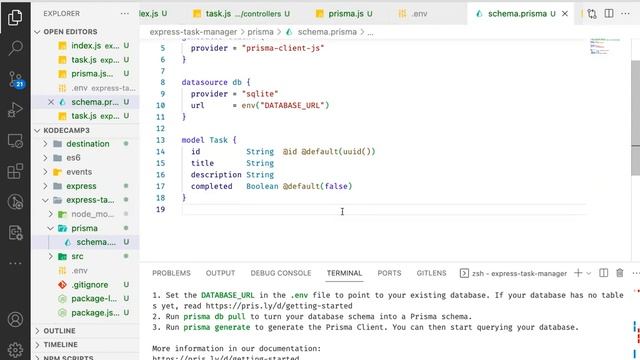Open the Extensions view icon
Viewport: 640px width, 360px height.
15,171
